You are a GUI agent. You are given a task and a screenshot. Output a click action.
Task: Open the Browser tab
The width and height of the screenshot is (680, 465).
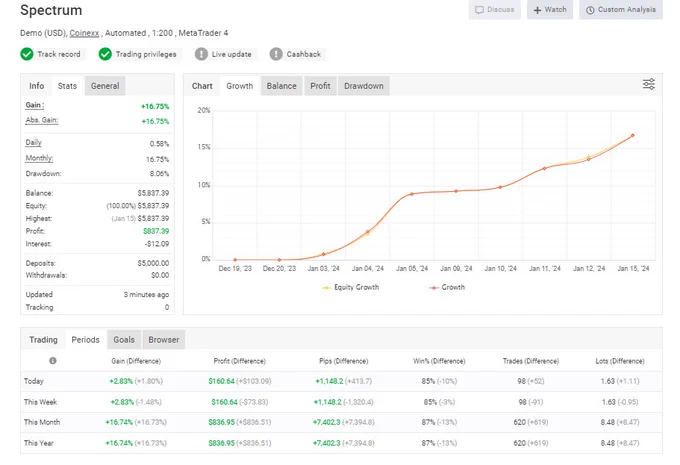[163, 340]
